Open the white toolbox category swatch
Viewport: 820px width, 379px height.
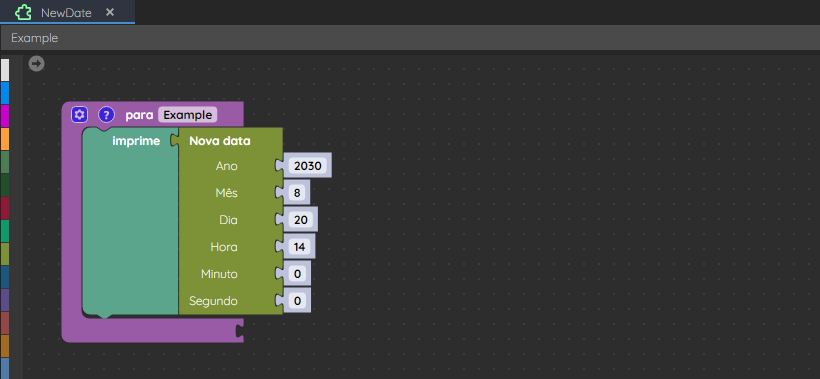(x=5, y=70)
